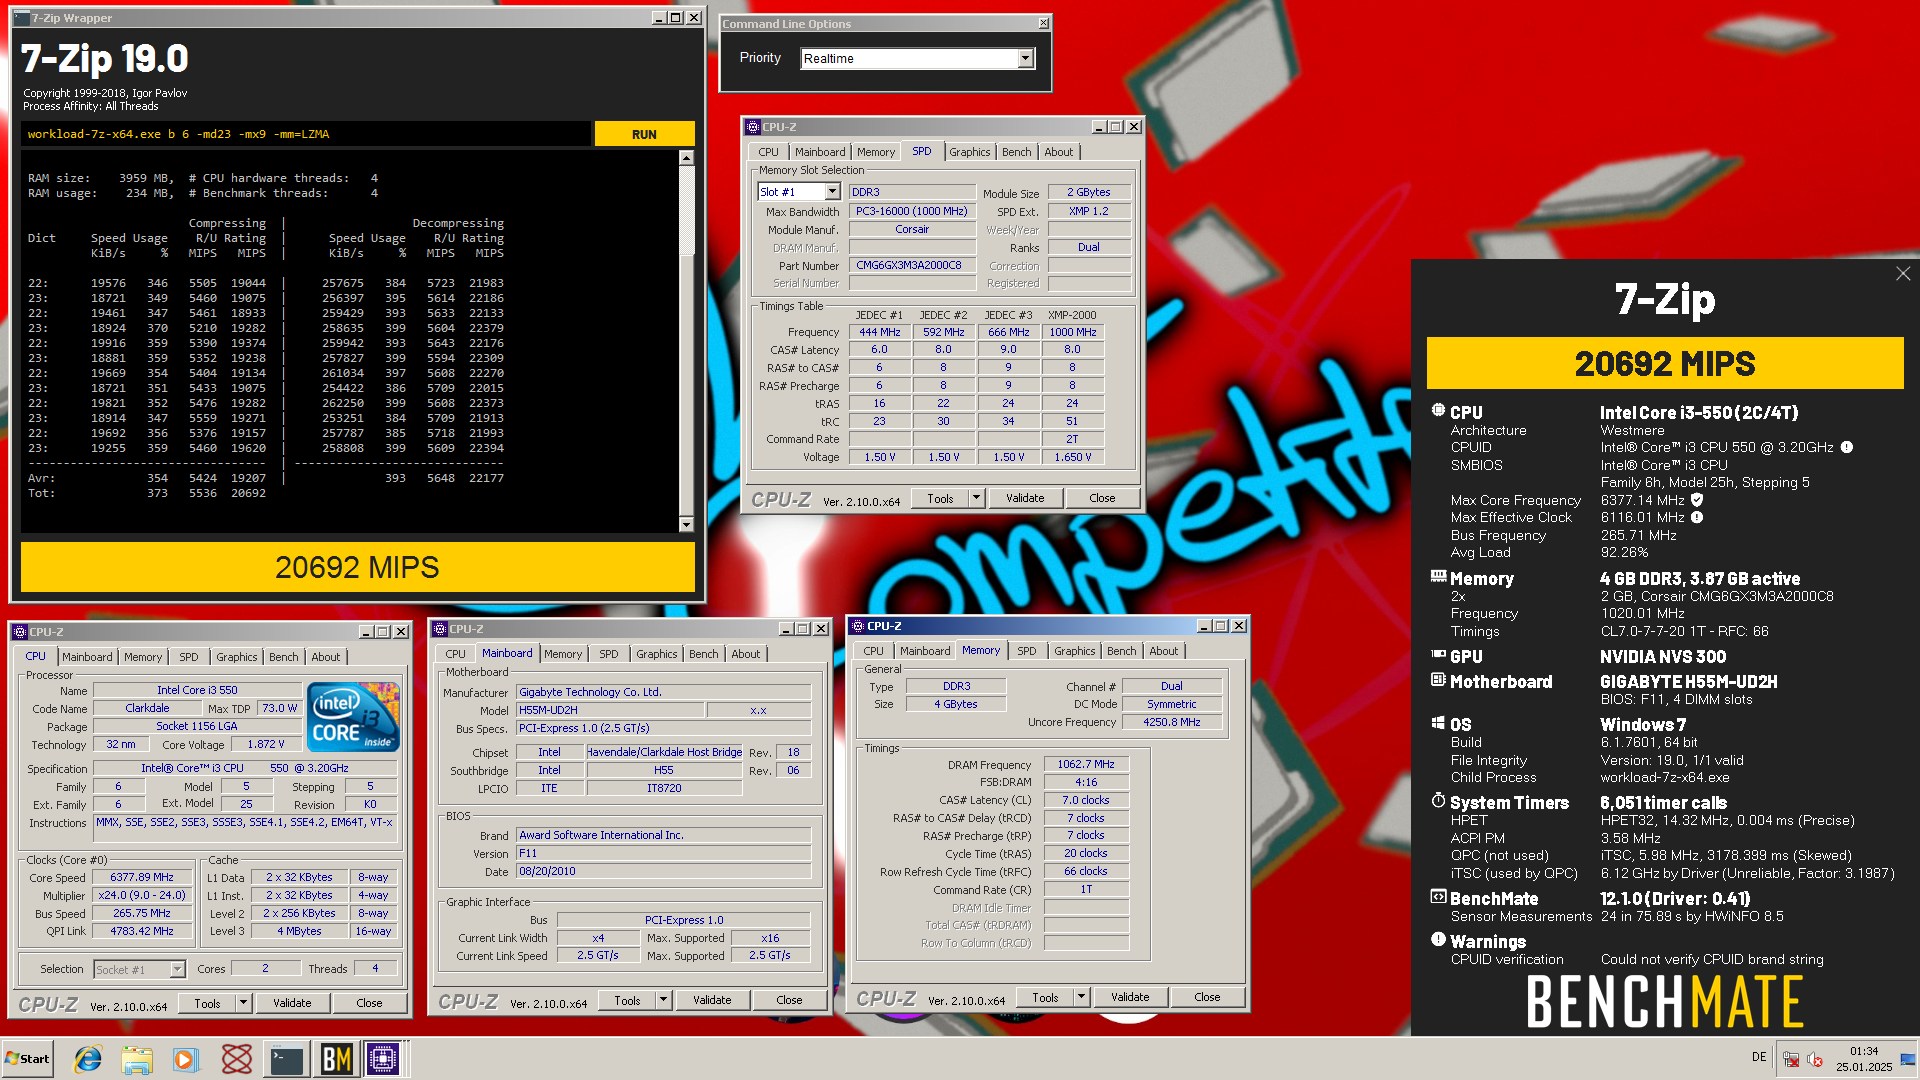Click 7-Zip output scrollbar down arrow
This screenshot has height=1080, width=1920.
click(686, 524)
